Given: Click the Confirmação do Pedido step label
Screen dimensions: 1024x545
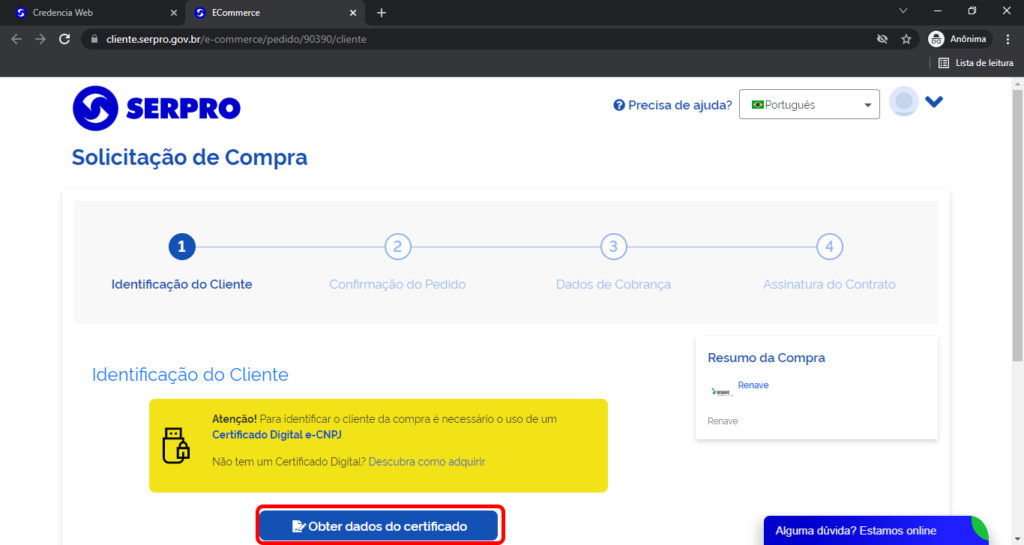Looking at the screenshot, I should [x=398, y=285].
